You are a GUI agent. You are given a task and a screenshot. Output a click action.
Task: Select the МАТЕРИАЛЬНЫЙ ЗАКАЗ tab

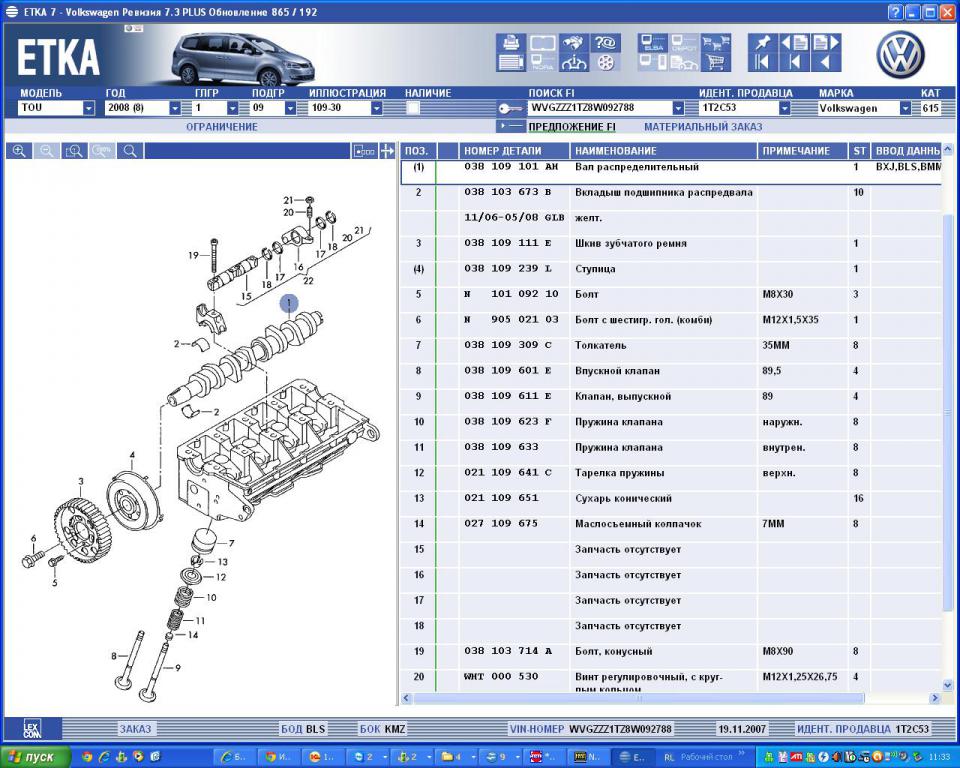pyautogui.click(x=703, y=127)
